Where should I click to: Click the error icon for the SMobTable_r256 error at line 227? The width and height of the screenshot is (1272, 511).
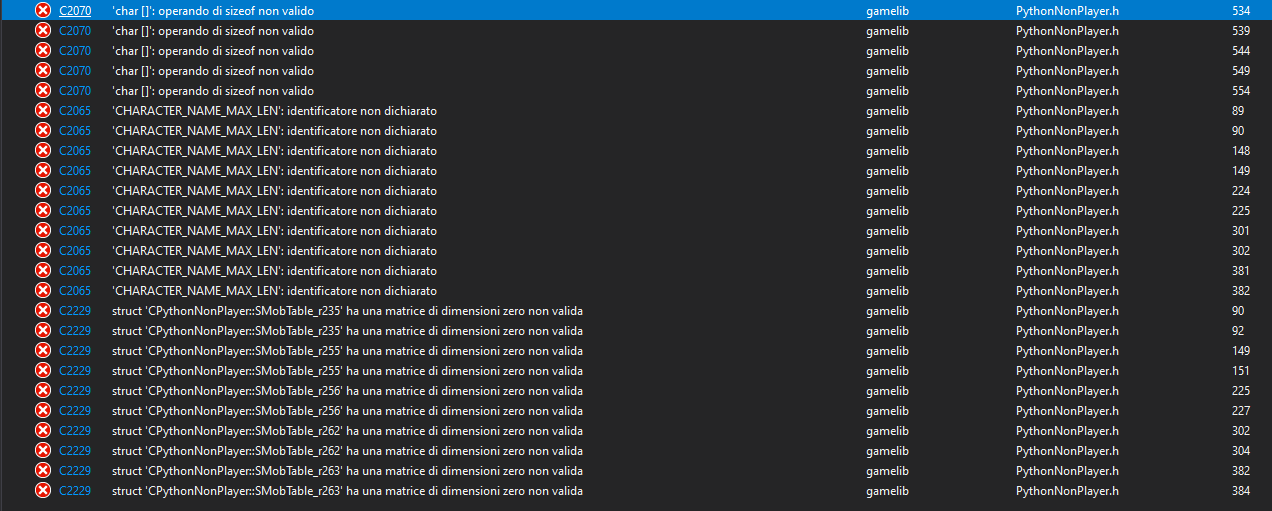point(43,410)
